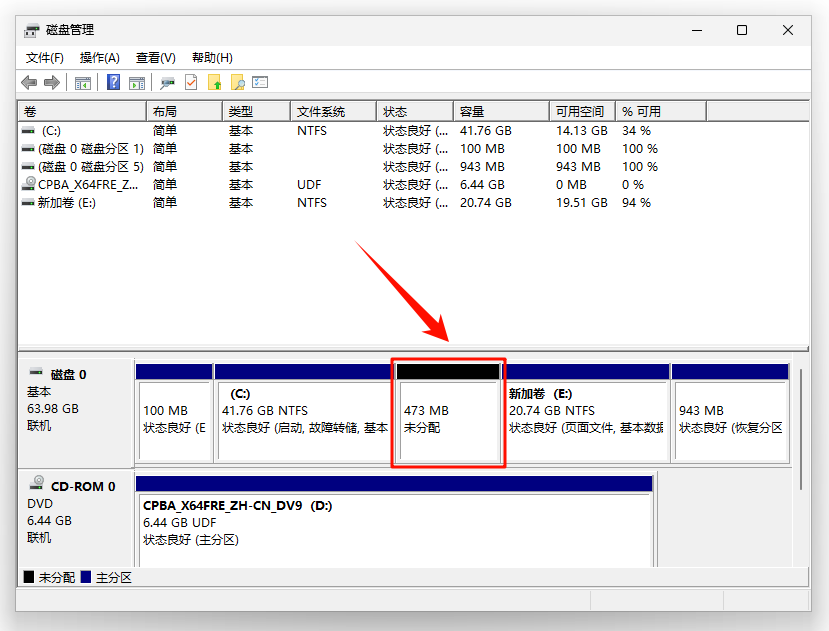Image resolution: width=829 pixels, height=631 pixels.
Task: Show/hide console tree toolbar icon
Action: click(83, 83)
